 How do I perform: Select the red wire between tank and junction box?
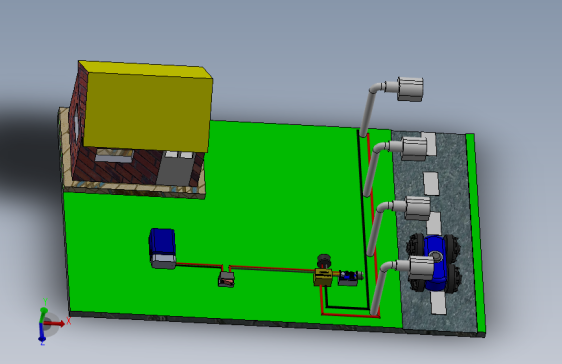click(199, 264)
